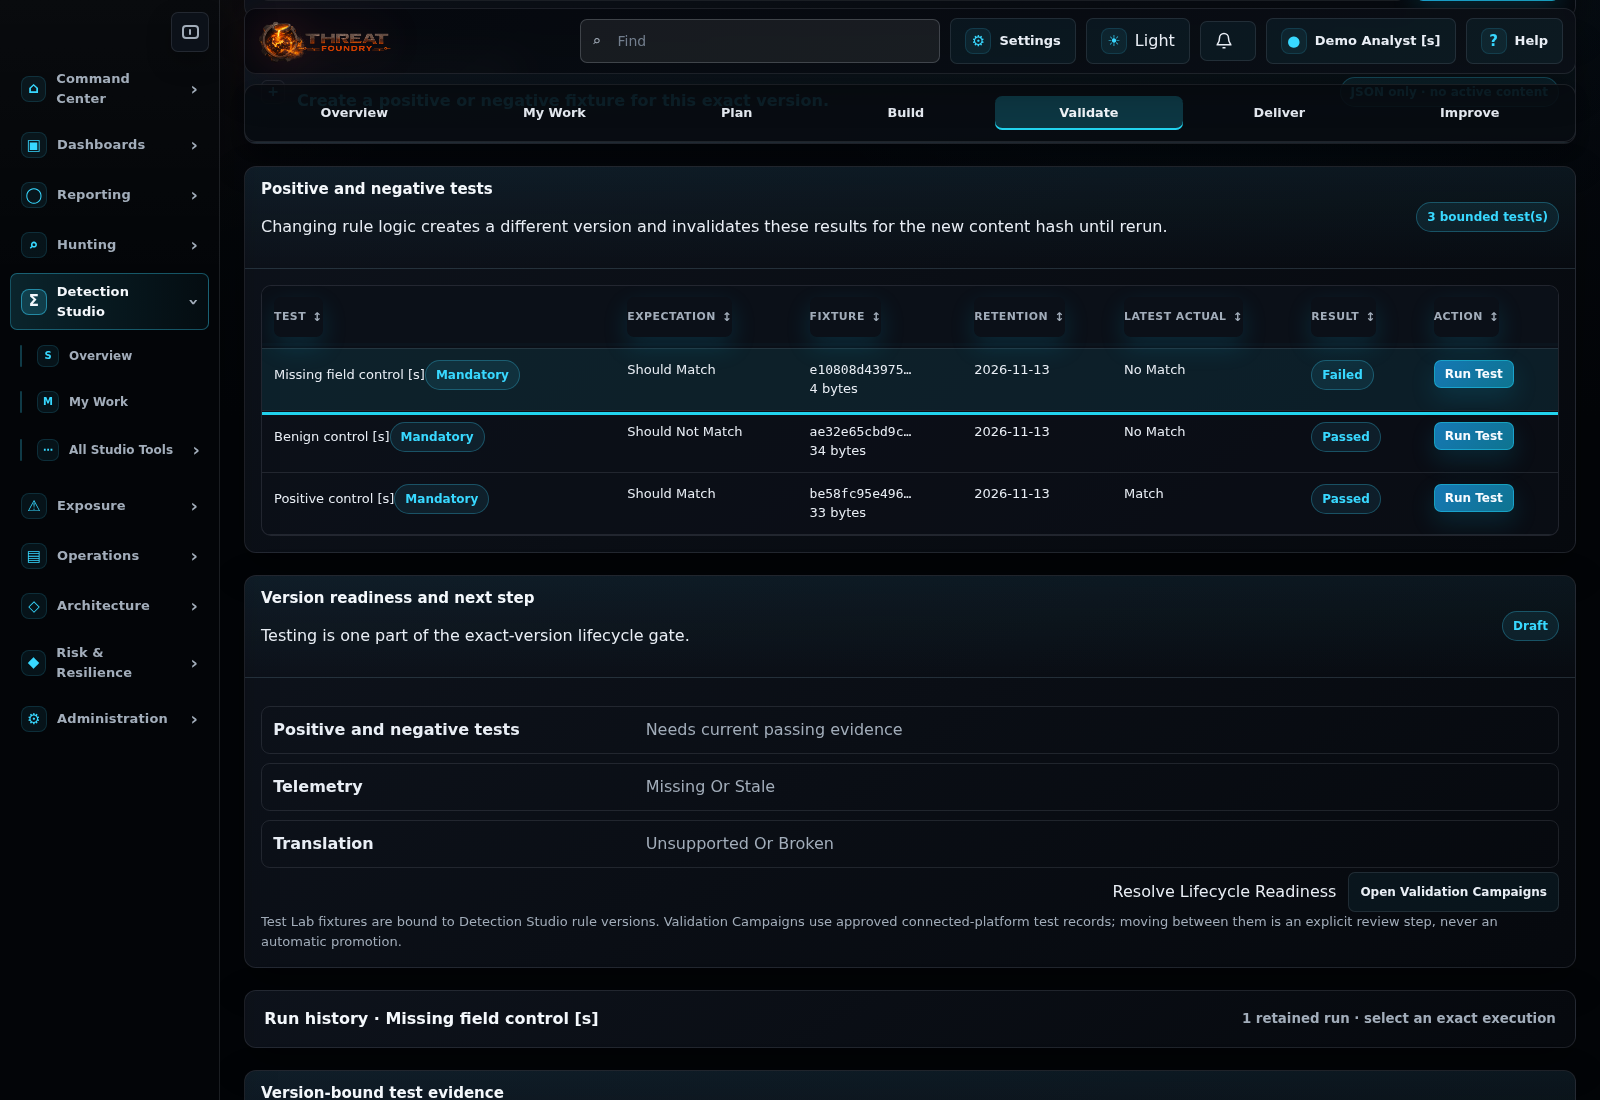Click the Draft status badge
The height and width of the screenshot is (1100, 1600).
tap(1530, 626)
